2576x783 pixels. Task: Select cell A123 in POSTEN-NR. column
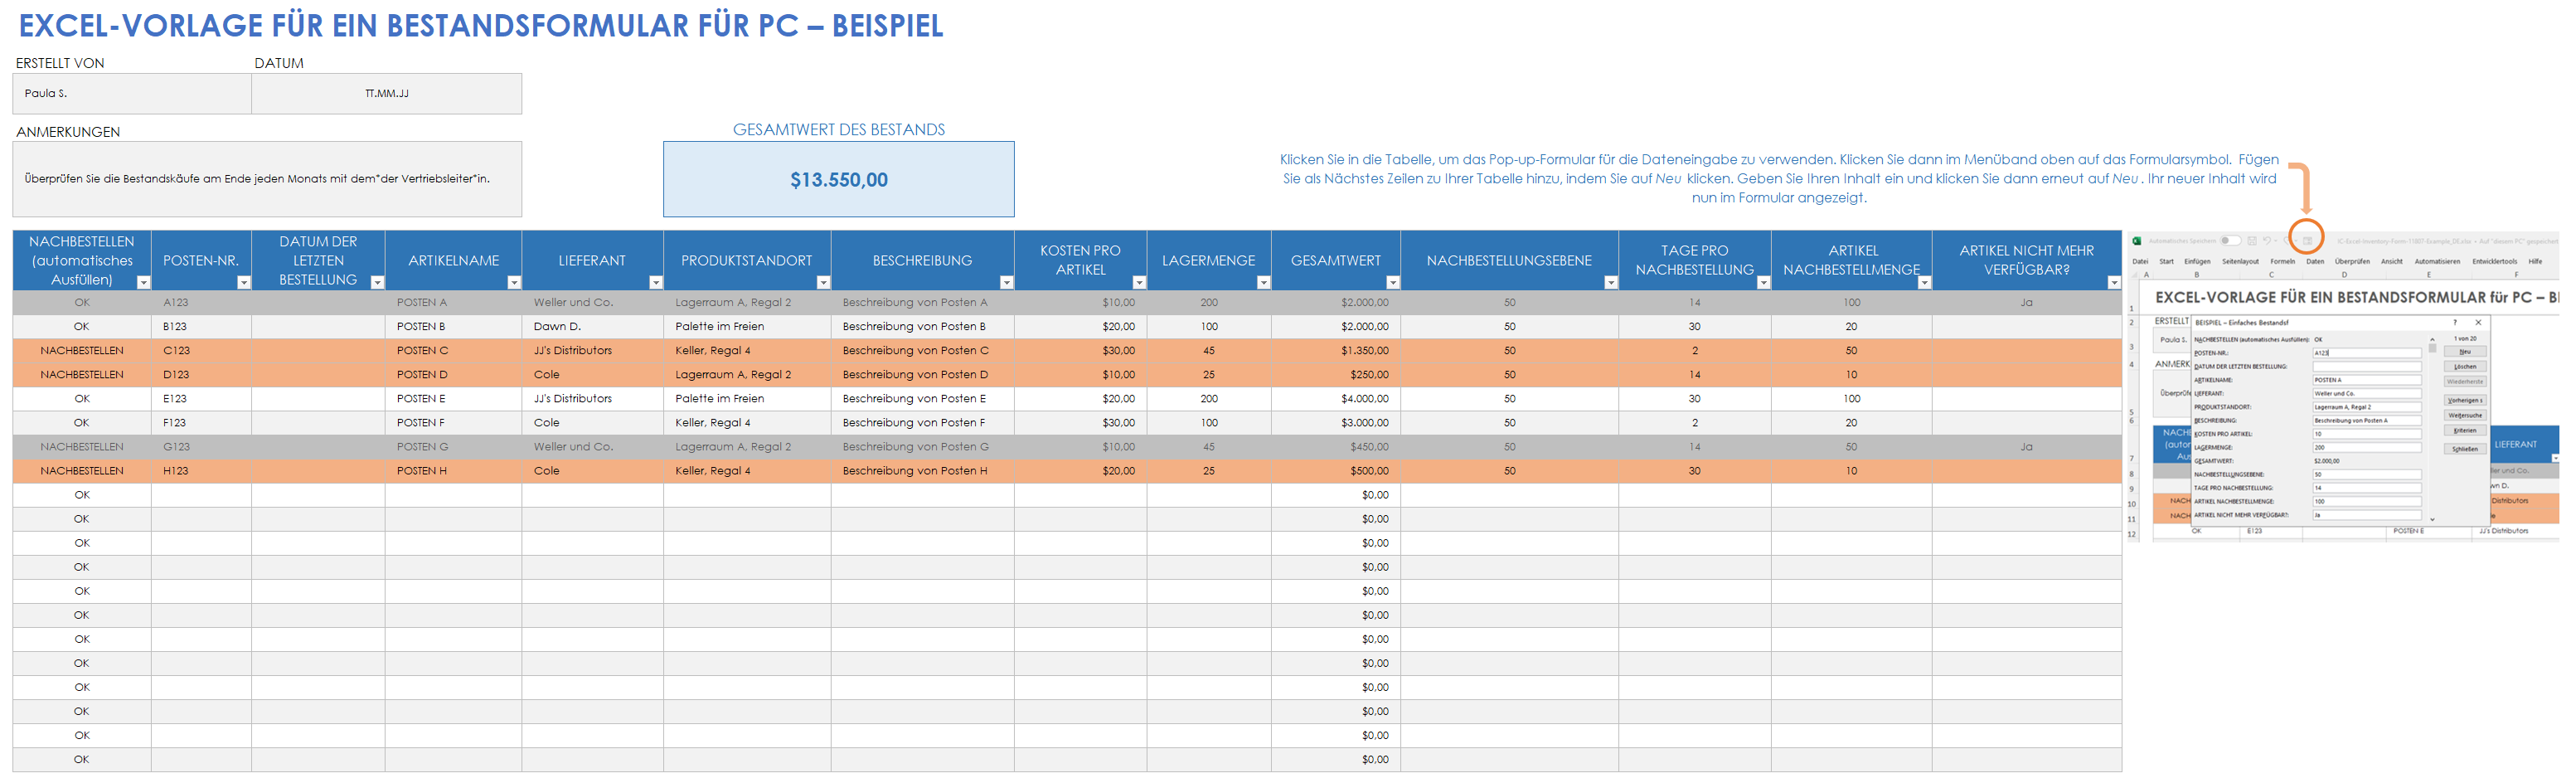[201, 302]
